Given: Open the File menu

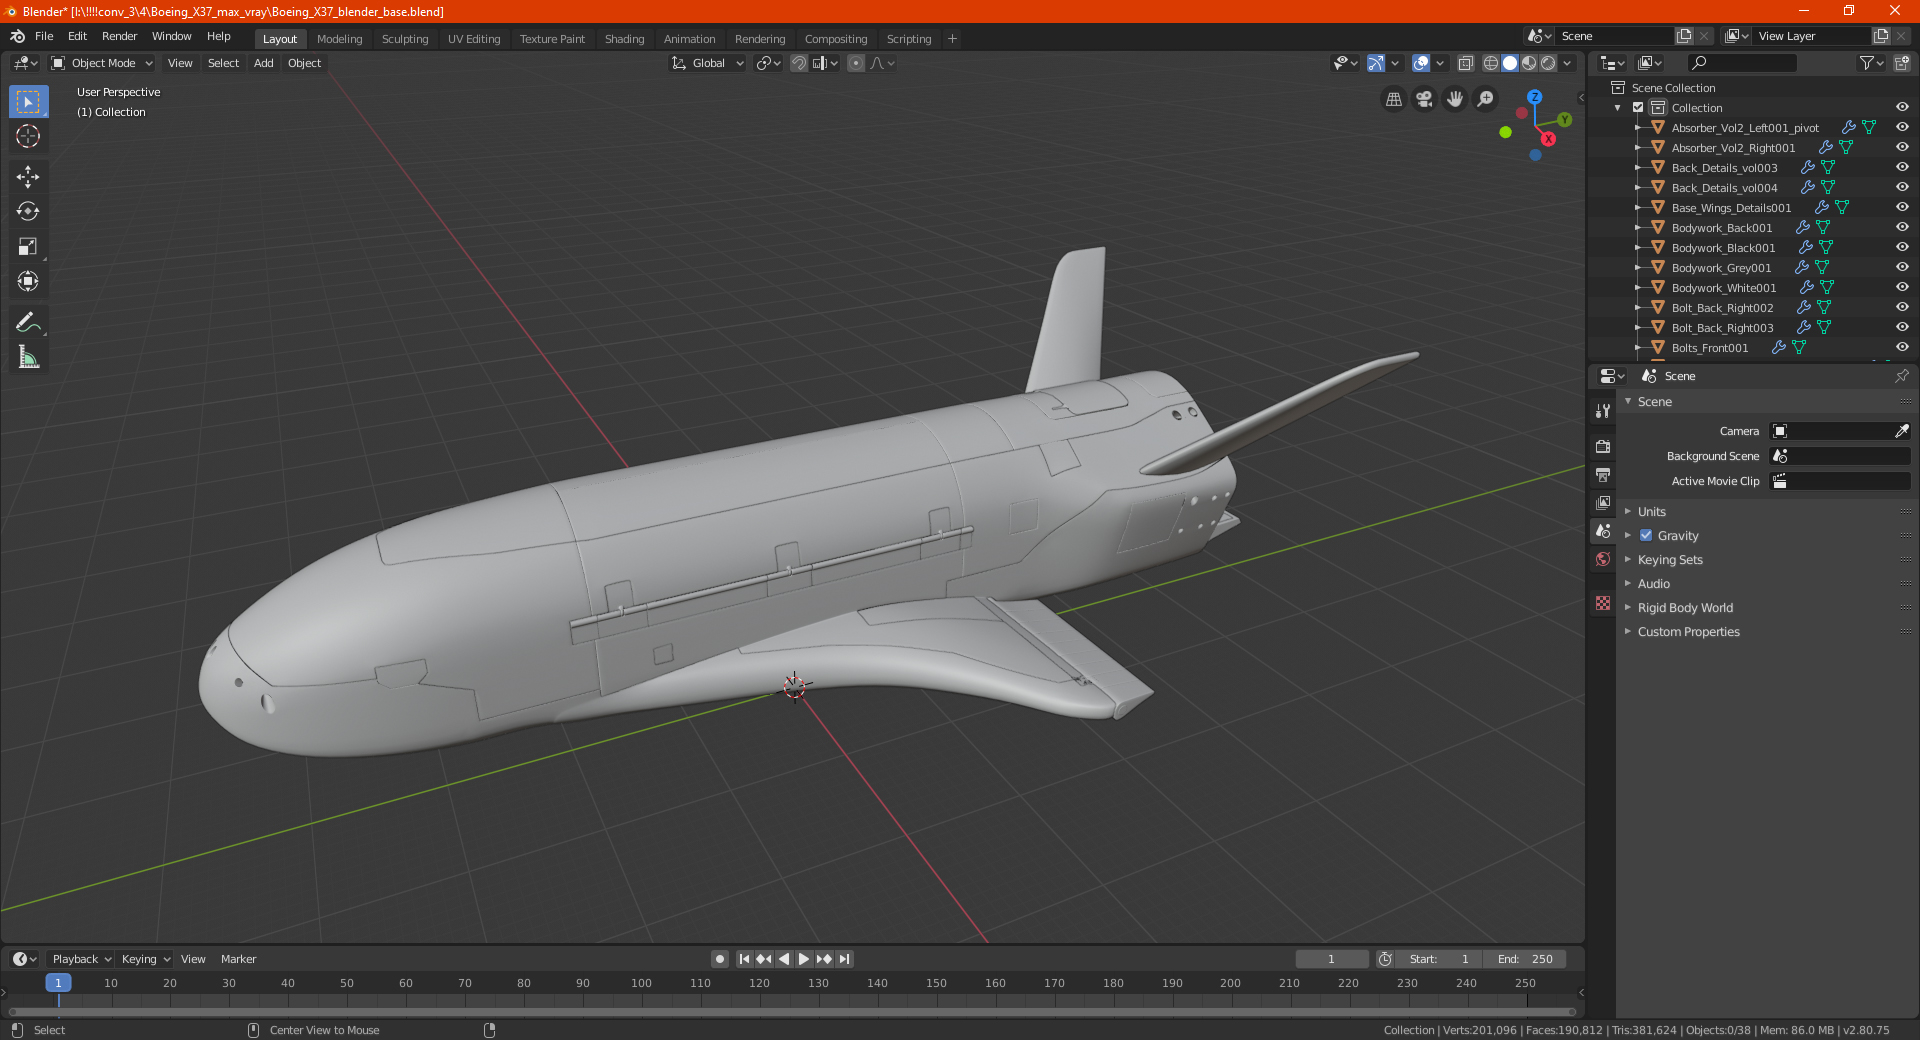Looking at the screenshot, I should click(x=44, y=36).
